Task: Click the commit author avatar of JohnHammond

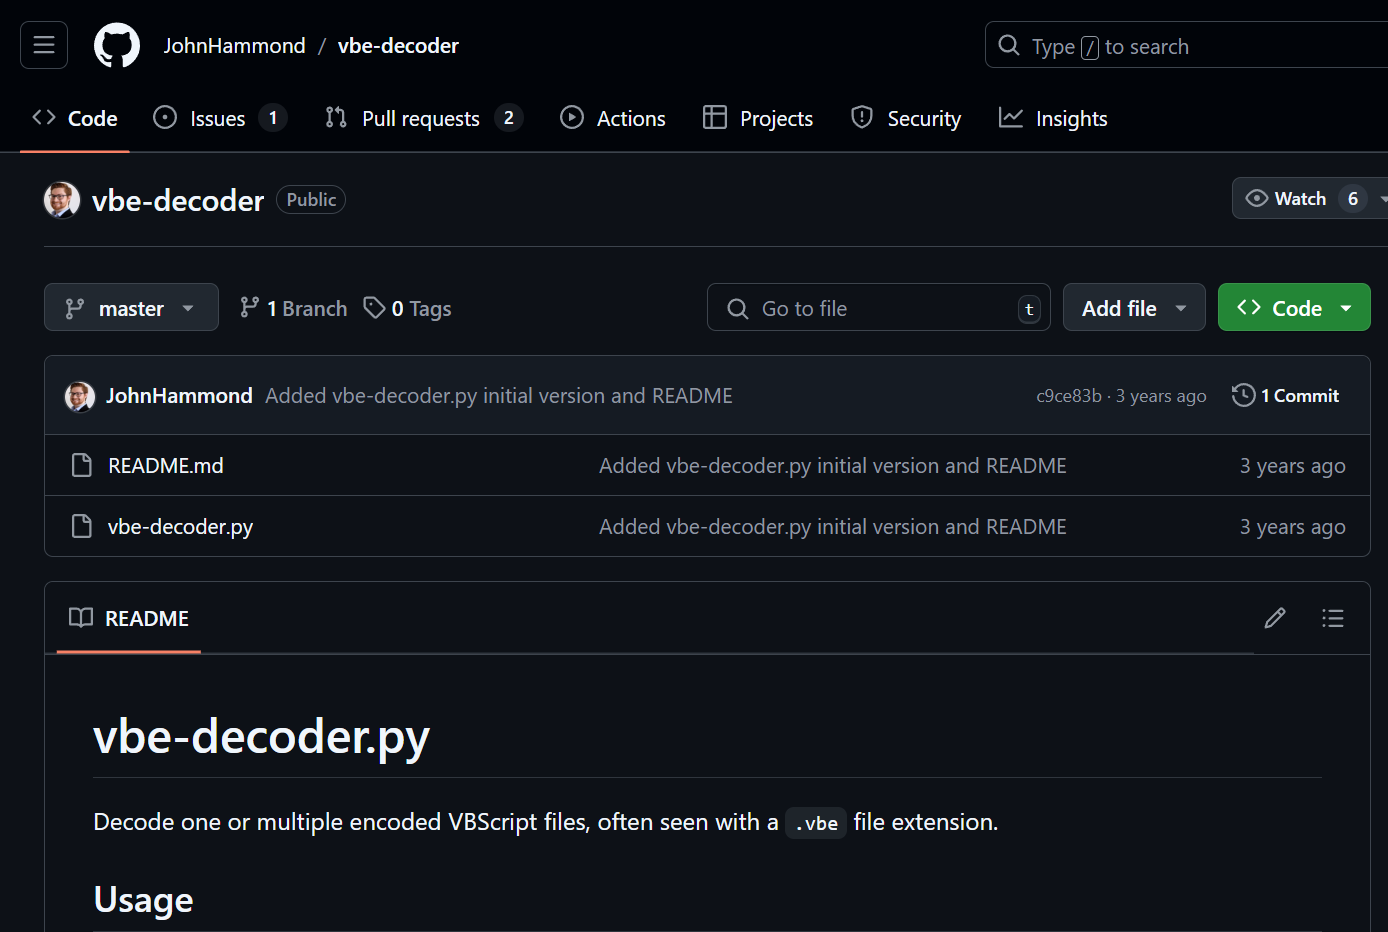Action: [x=80, y=396]
